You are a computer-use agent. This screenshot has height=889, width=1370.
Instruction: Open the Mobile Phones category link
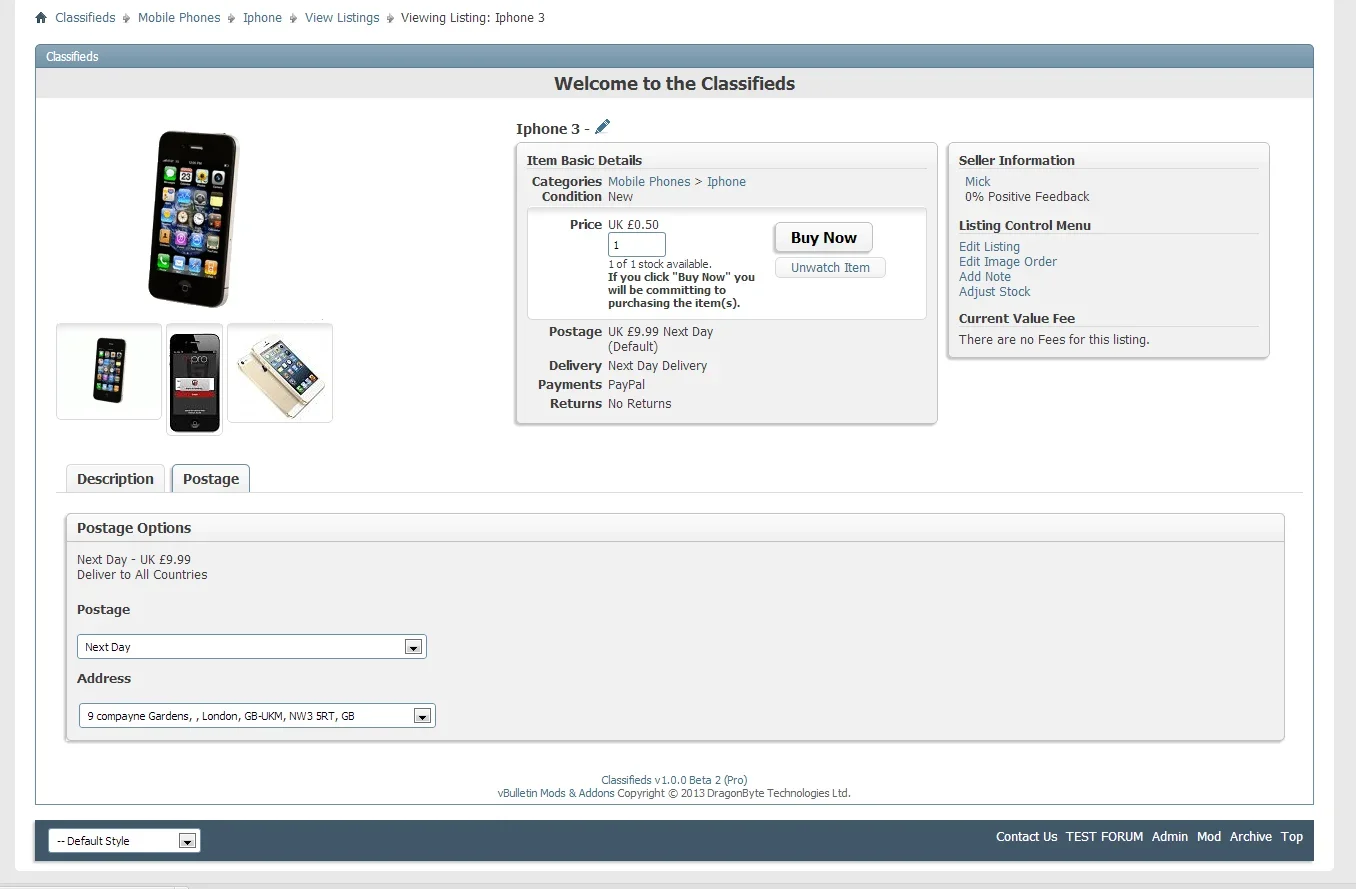point(649,182)
